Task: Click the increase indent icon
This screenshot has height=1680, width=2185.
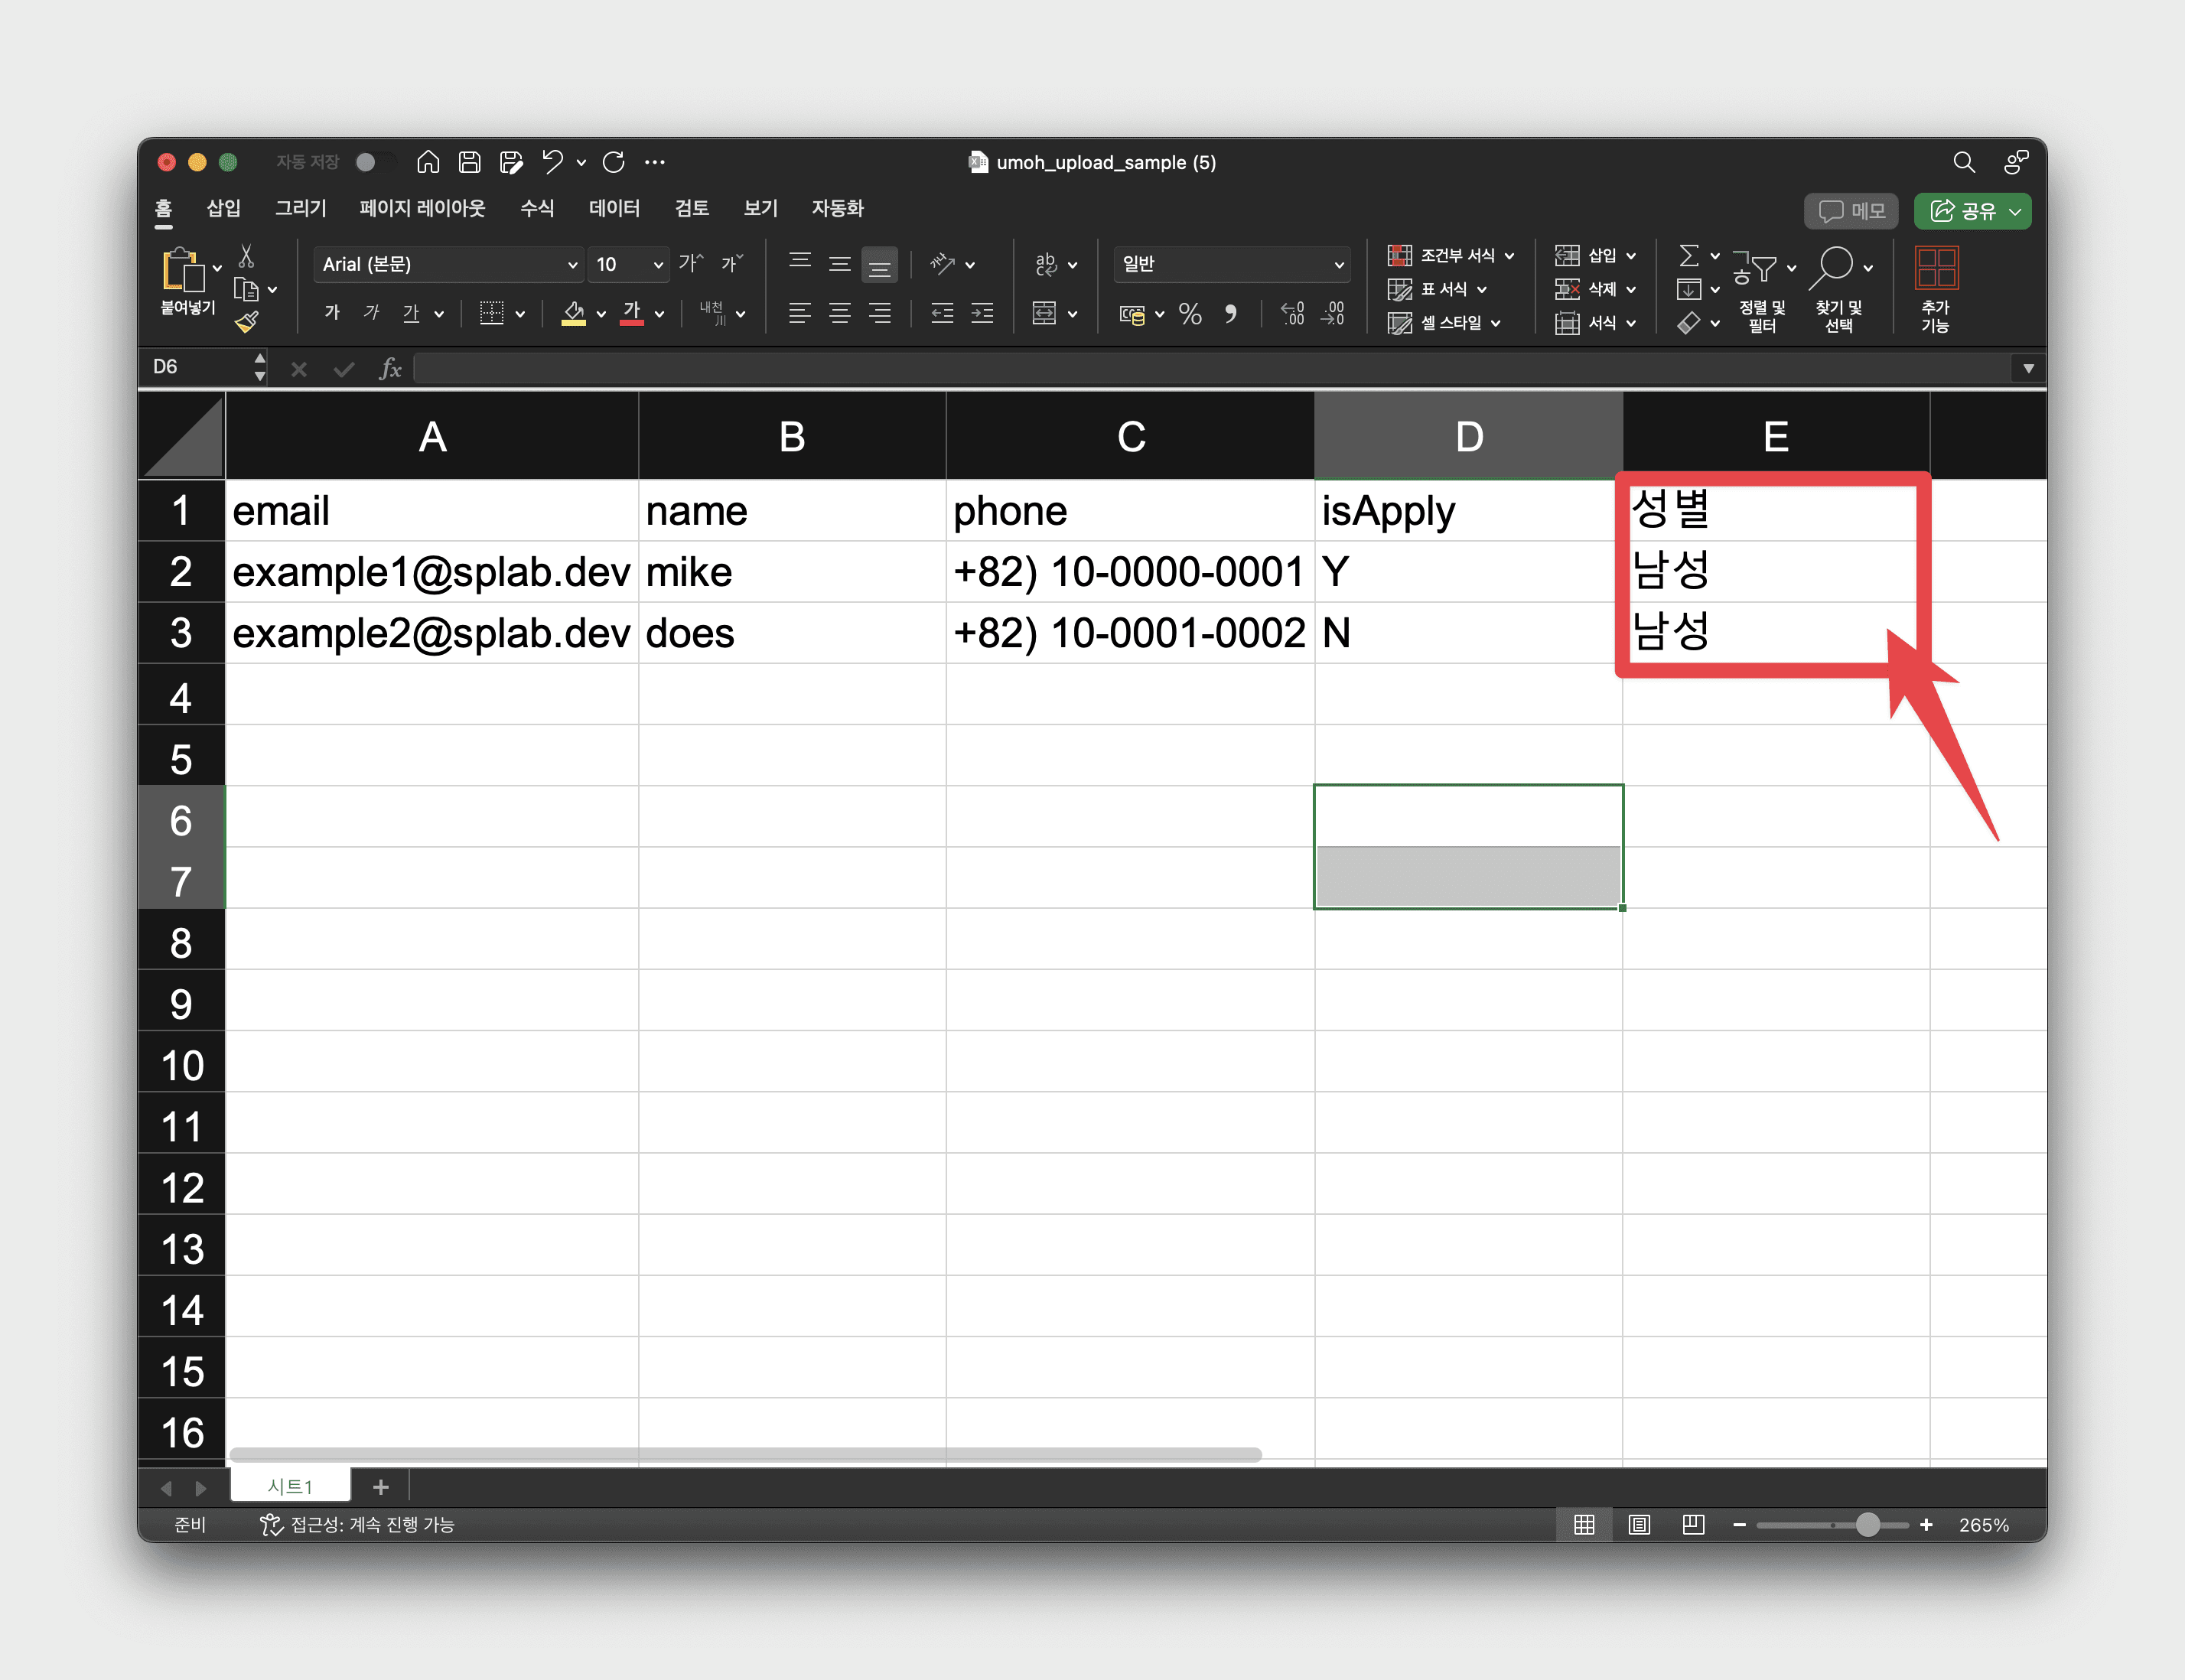Action: 983,314
